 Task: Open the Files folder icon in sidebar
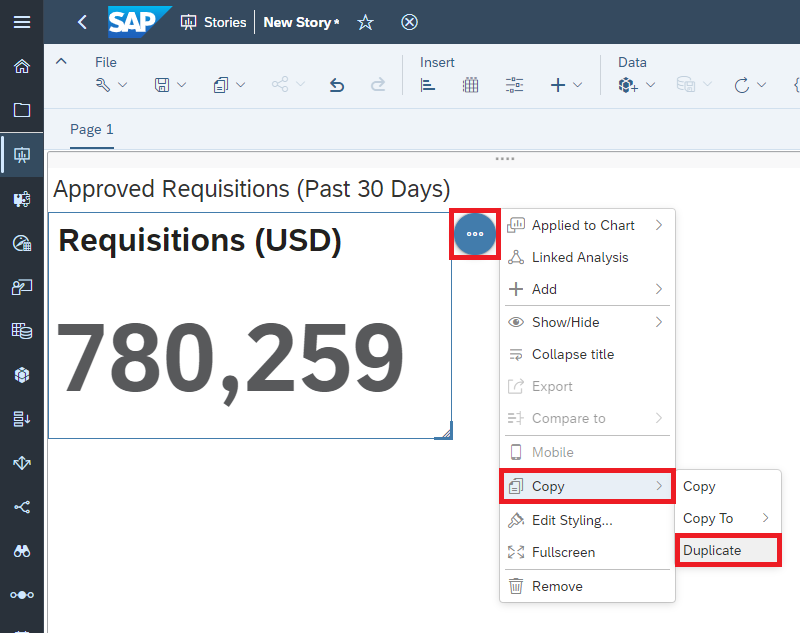pyautogui.click(x=21, y=110)
